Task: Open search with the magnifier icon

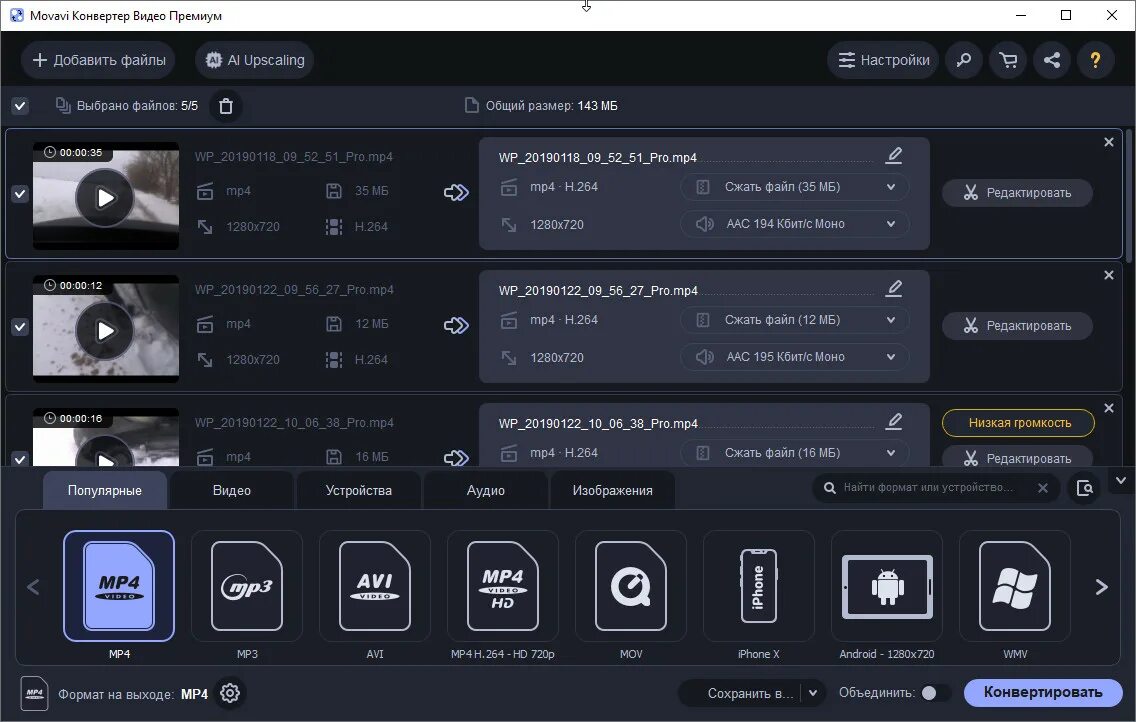Action: point(963,60)
